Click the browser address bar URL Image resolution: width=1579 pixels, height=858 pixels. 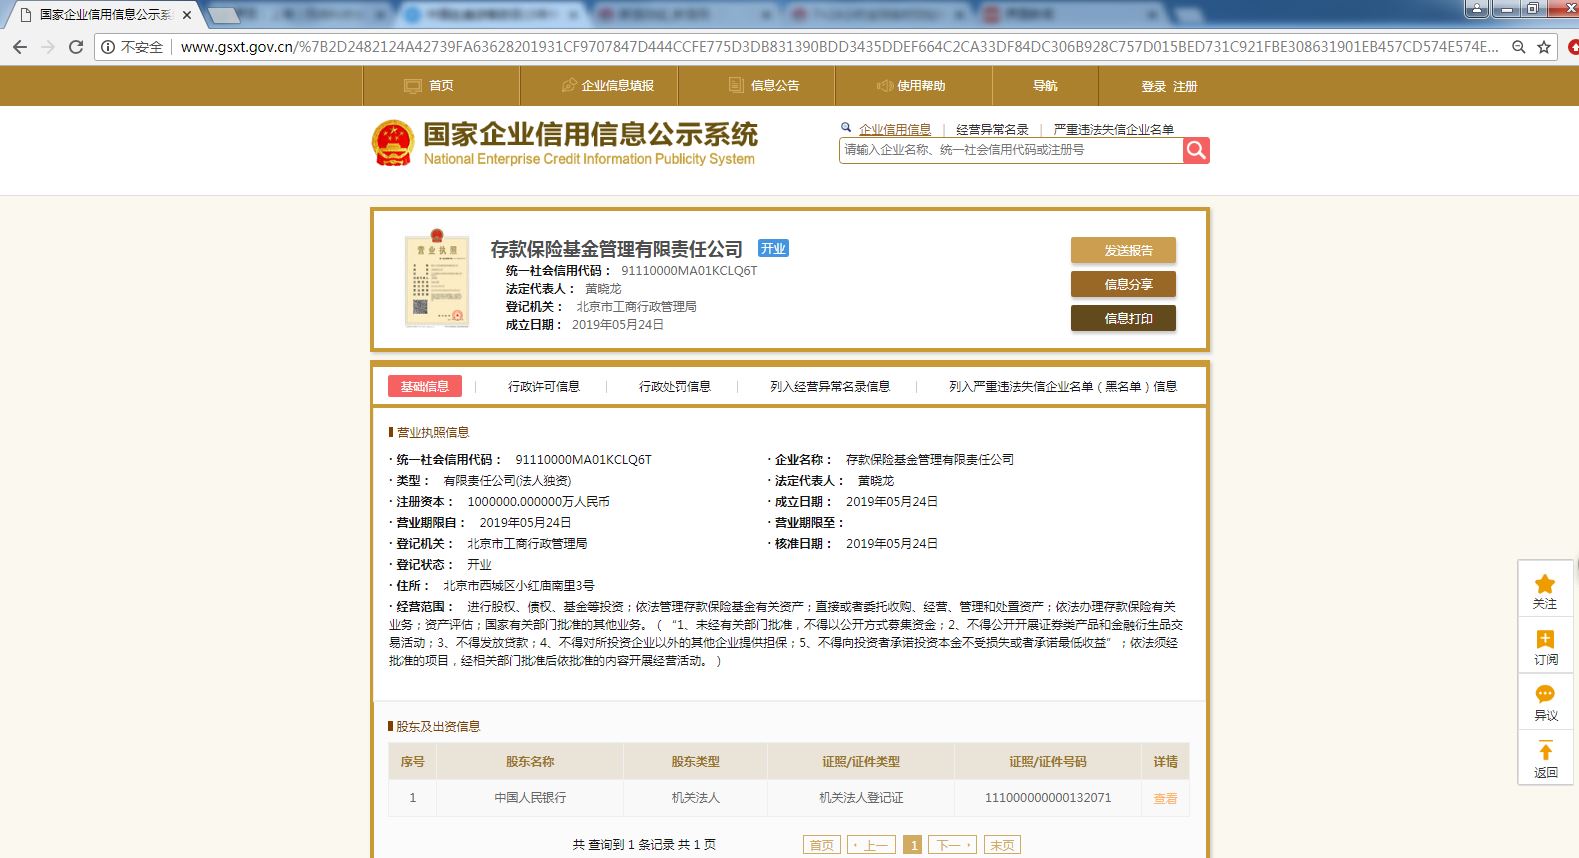(840, 47)
